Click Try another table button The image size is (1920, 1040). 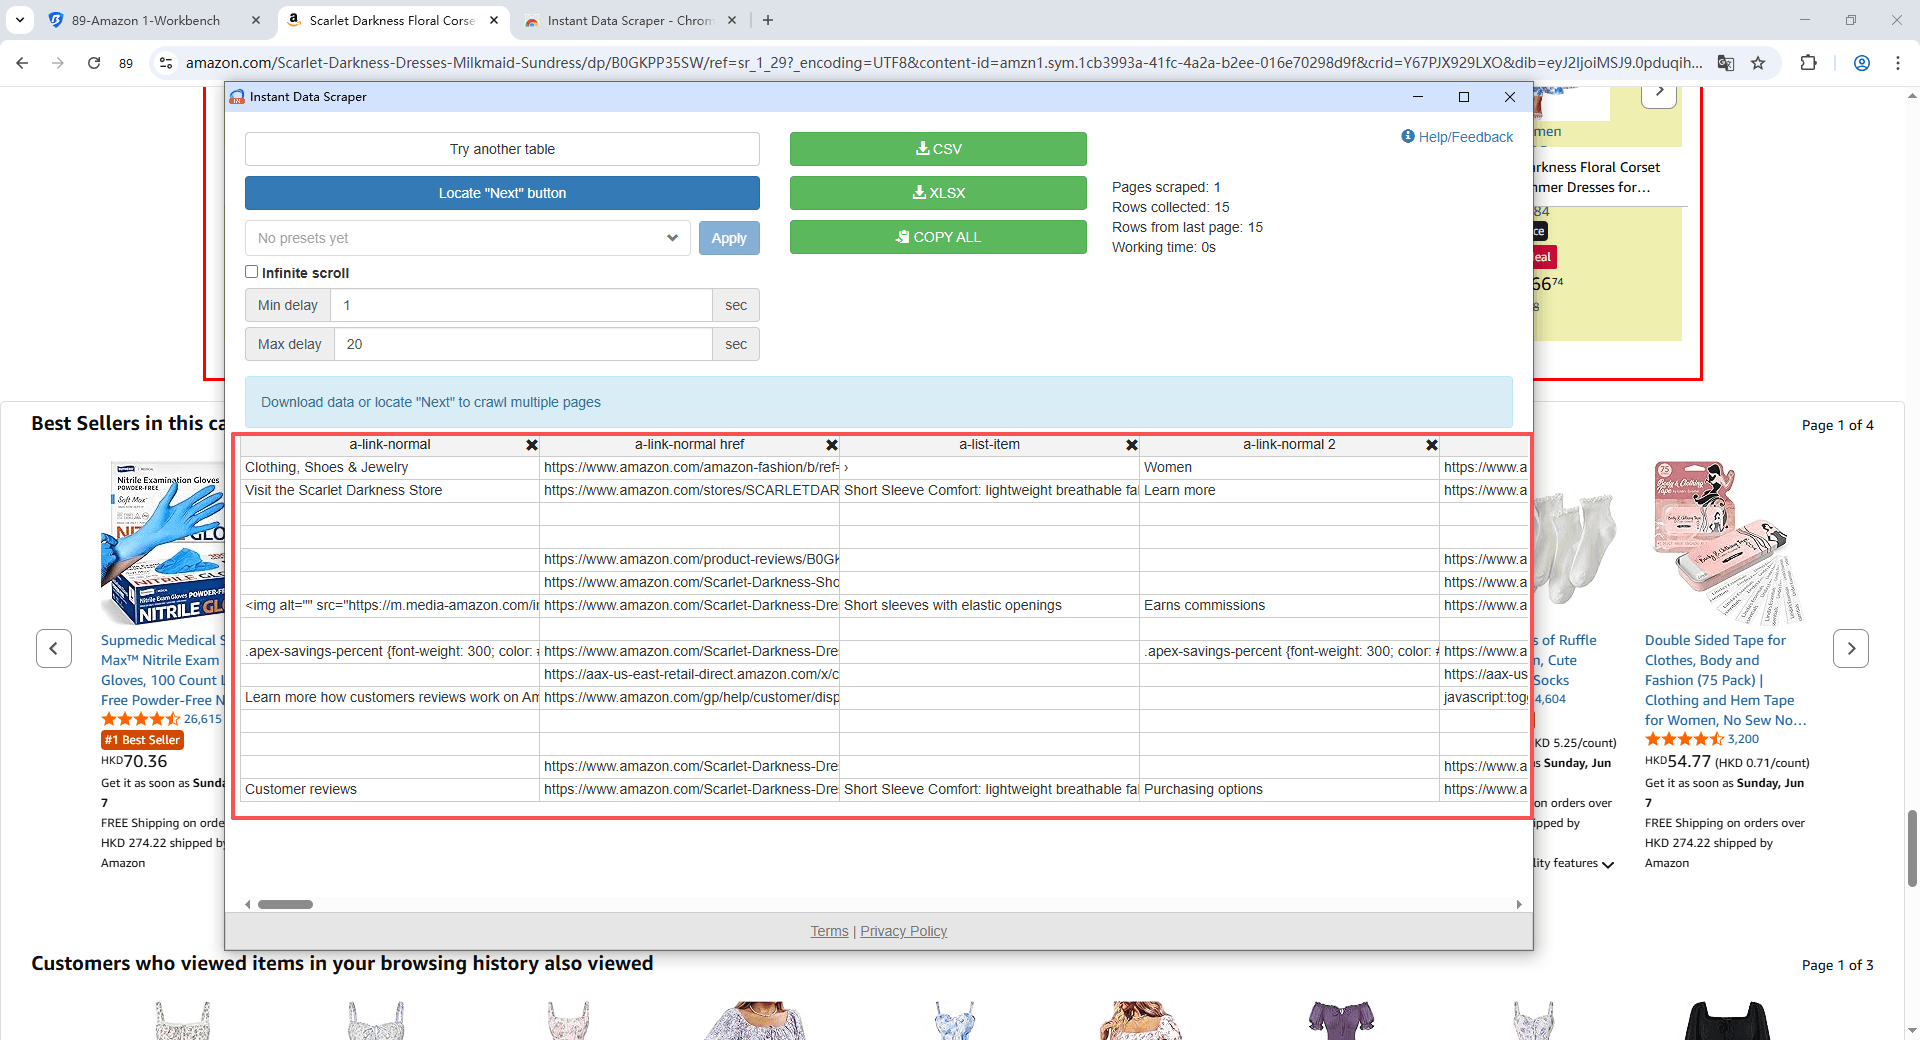pyautogui.click(x=502, y=149)
